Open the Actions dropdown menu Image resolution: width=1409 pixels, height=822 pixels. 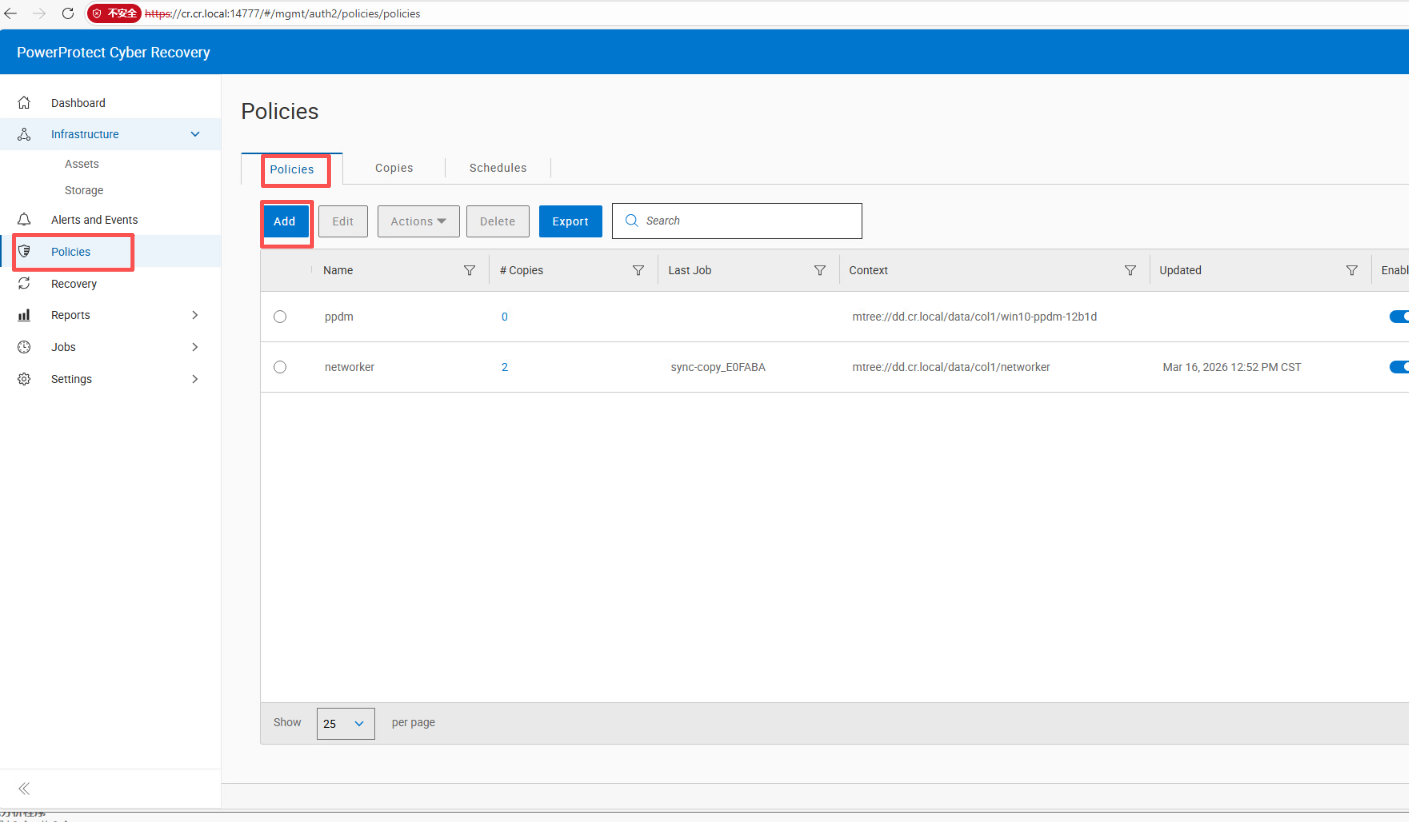[418, 221]
